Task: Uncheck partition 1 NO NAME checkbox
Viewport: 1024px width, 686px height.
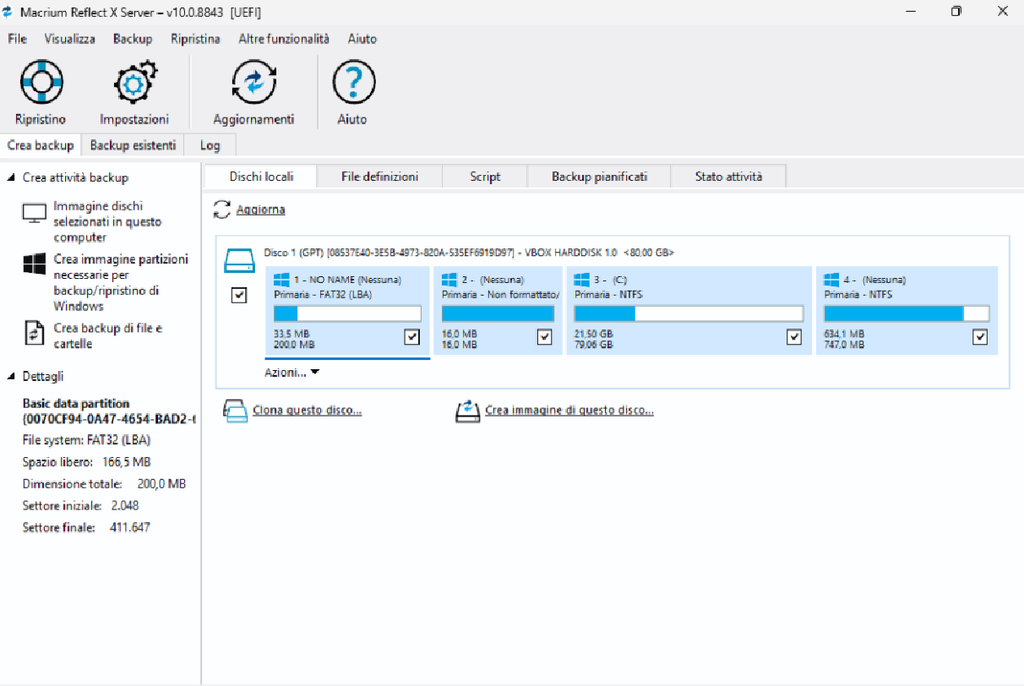Action: point(412,336)
